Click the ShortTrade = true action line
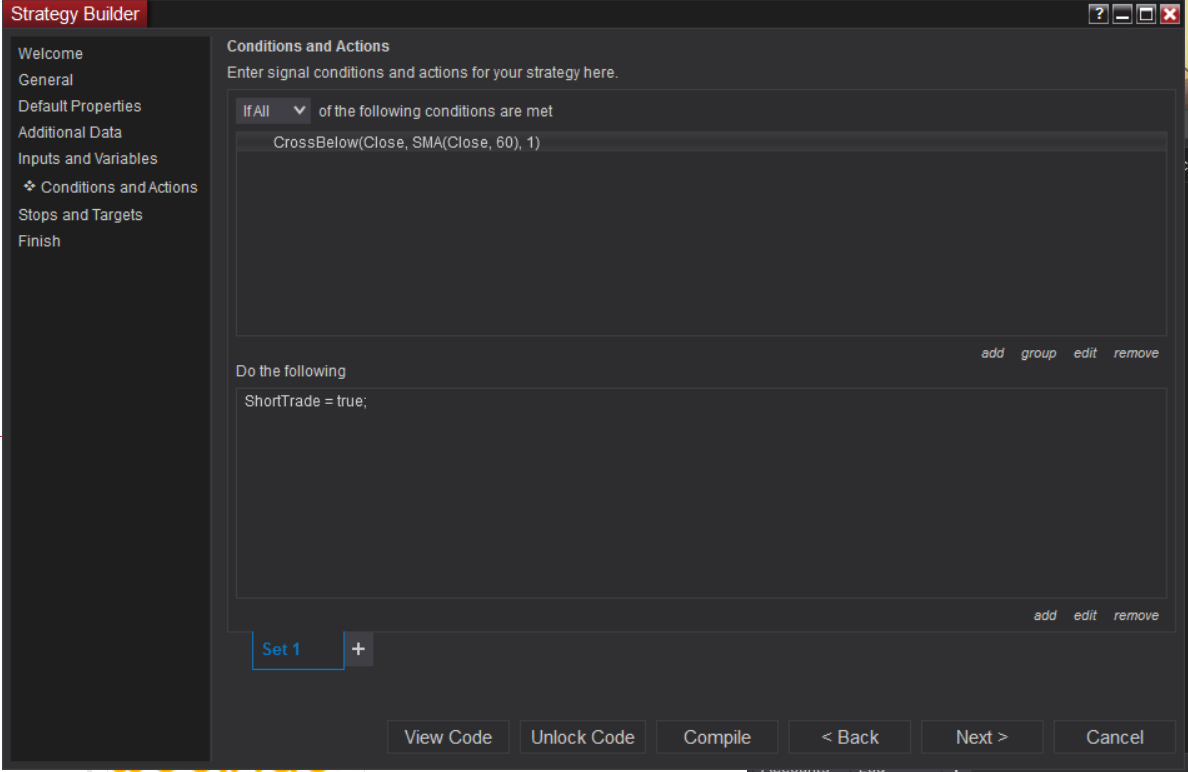1188x772 pixels. coord(306,401)
